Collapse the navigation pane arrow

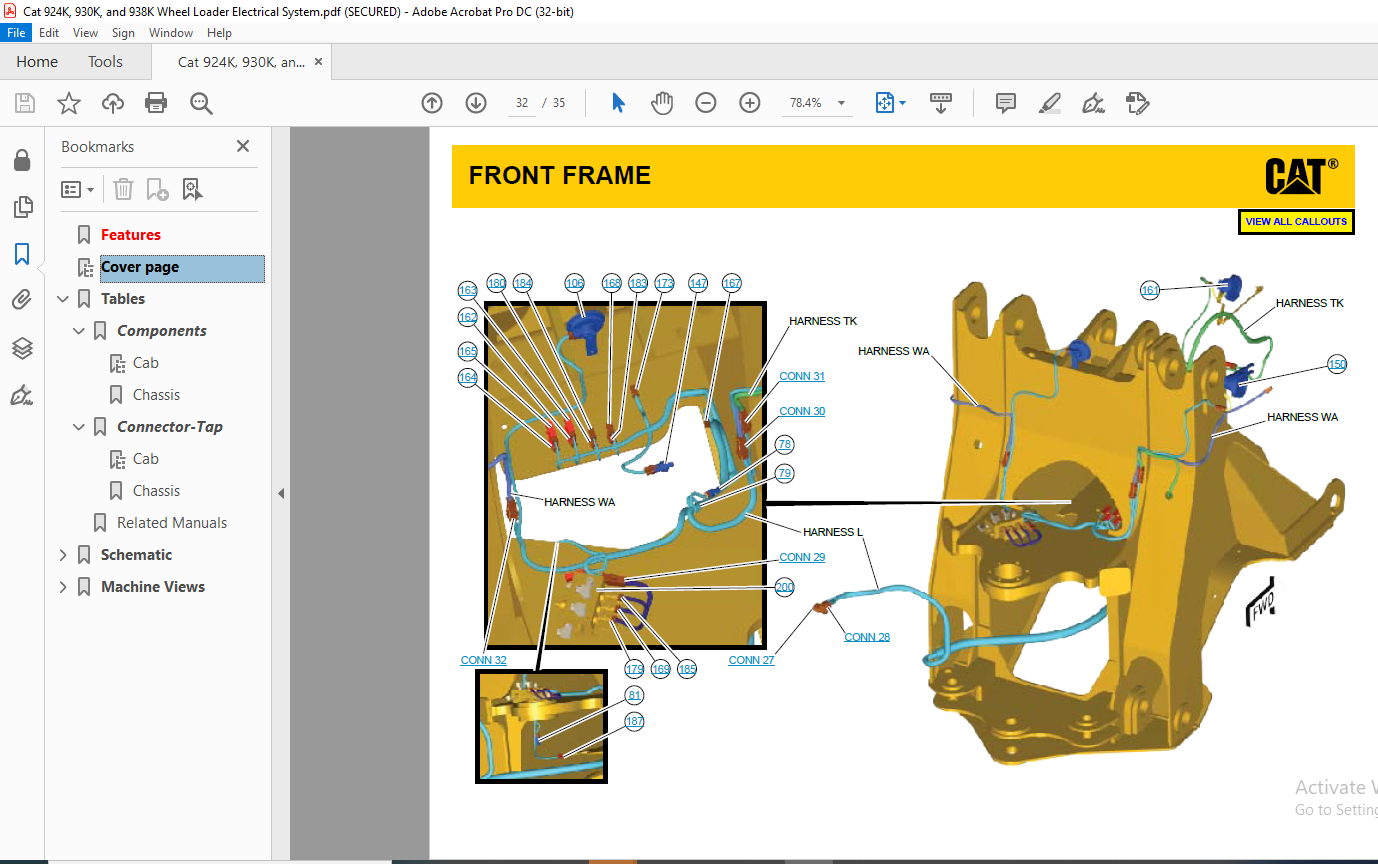tap(281, 493)
